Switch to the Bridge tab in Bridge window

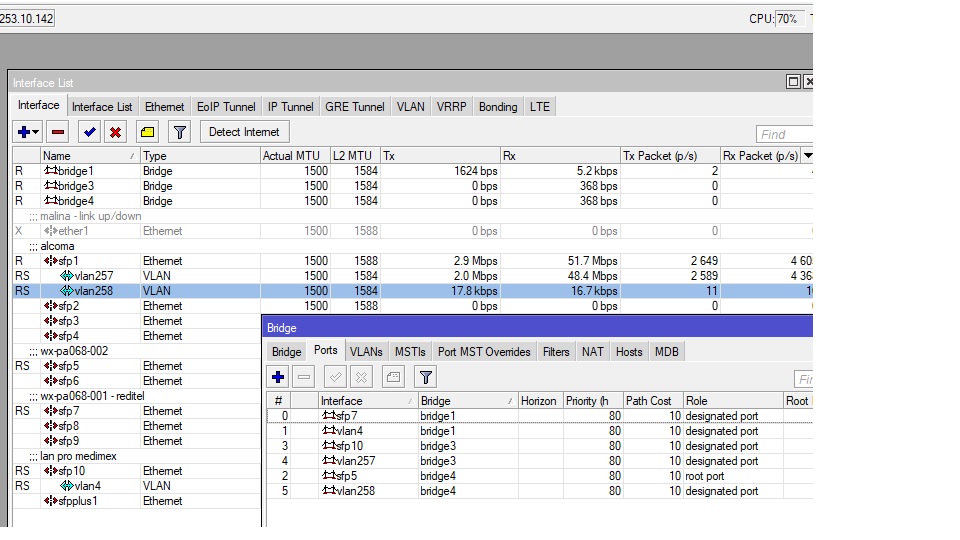click(287, 352)
